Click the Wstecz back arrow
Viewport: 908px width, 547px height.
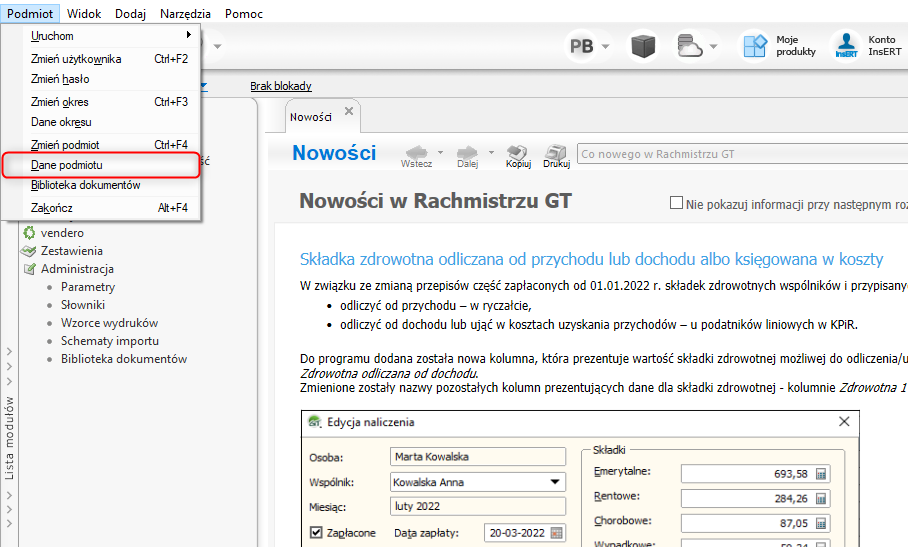416,156
